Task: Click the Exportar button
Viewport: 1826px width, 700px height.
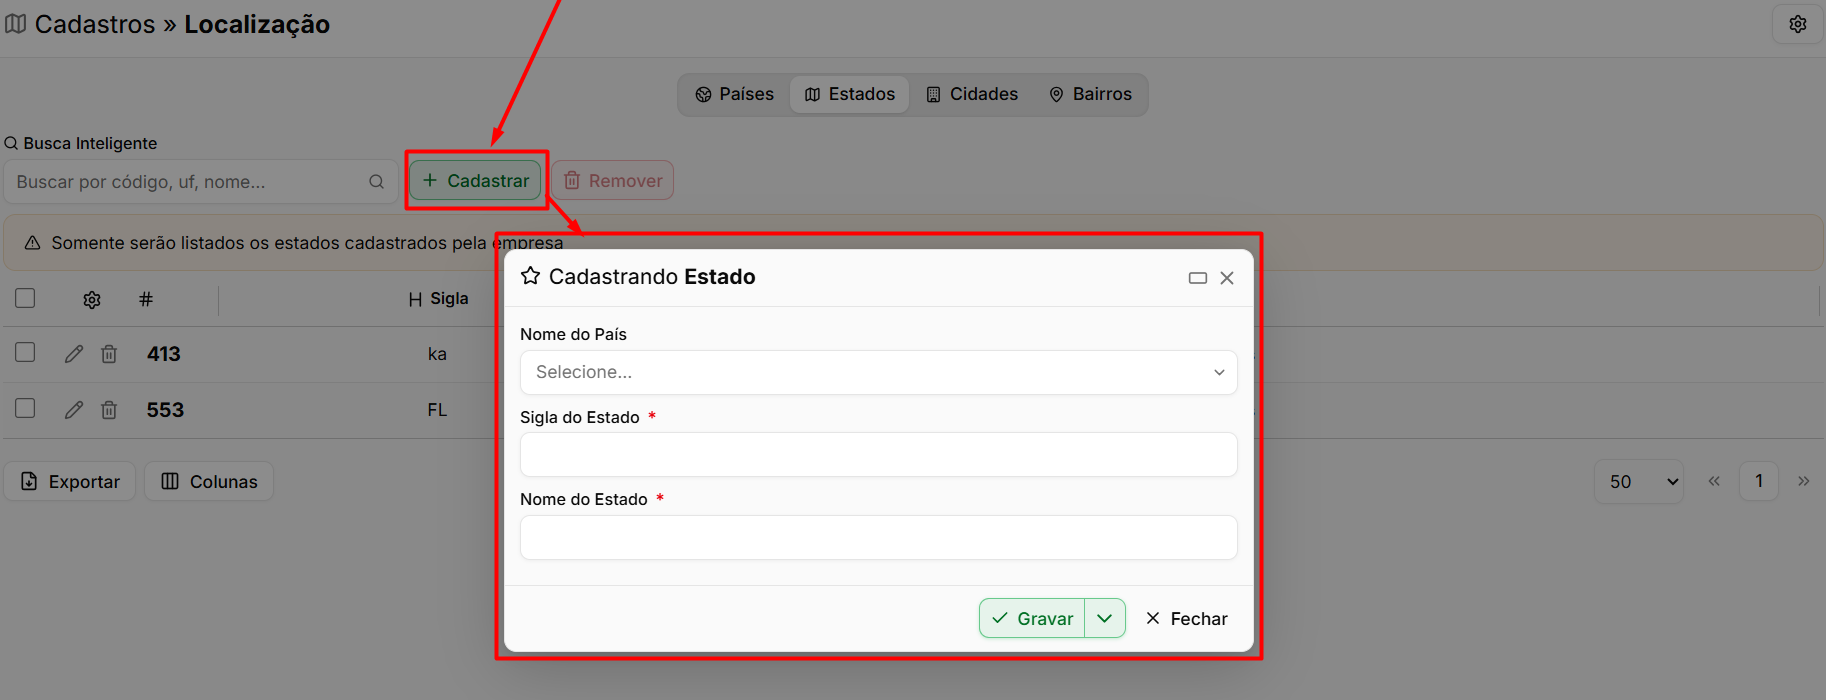Action: coord(70,481)
